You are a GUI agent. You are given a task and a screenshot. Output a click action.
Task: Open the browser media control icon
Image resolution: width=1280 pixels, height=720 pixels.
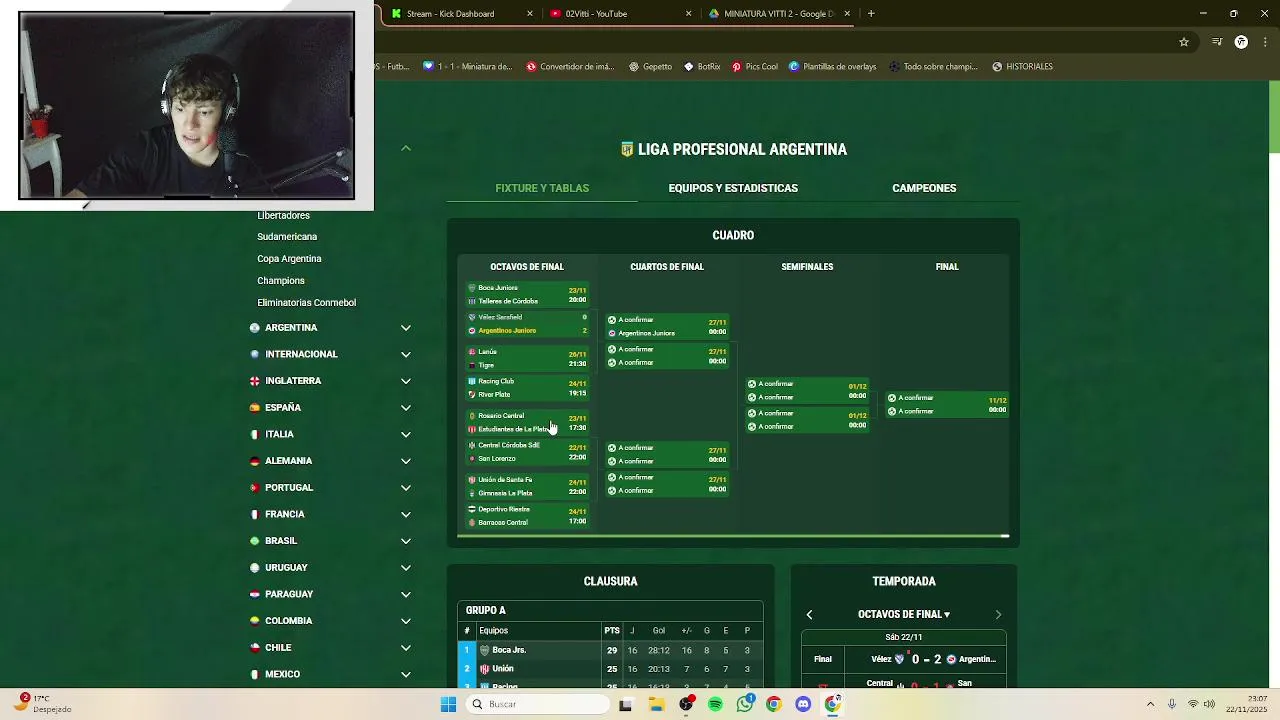[1217, 42]
